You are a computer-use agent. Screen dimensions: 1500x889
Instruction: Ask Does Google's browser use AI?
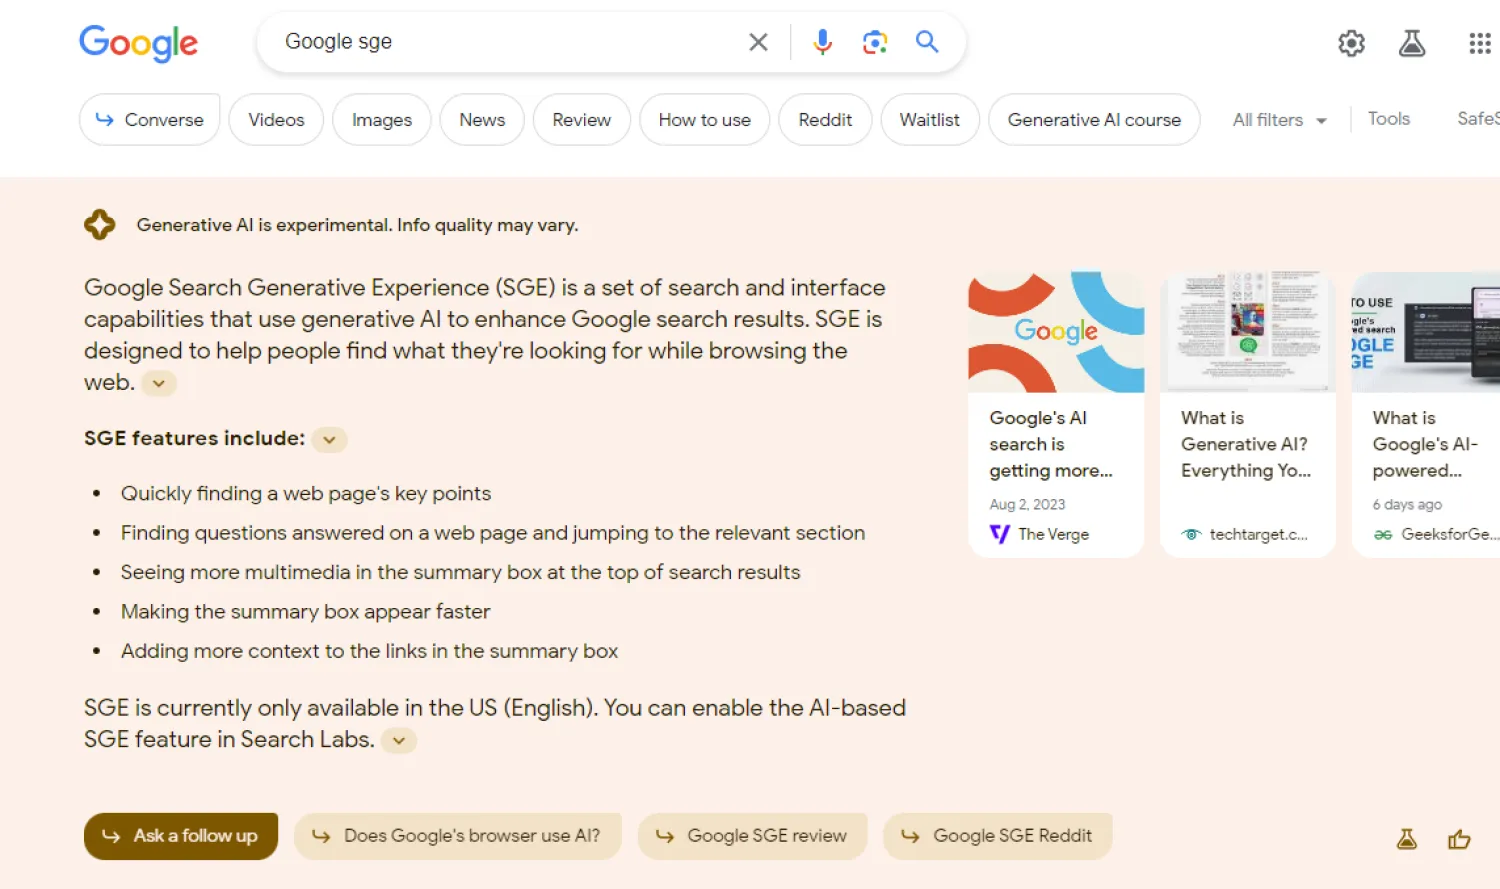pos(458,836)
